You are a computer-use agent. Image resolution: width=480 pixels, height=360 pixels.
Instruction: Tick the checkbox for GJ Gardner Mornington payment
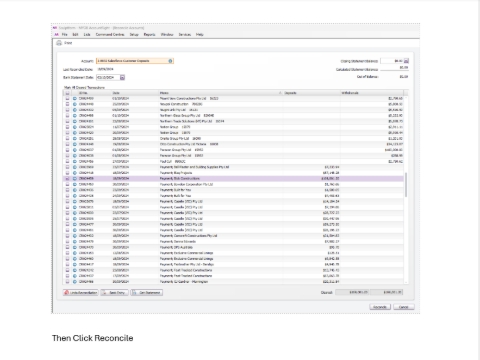pos(67,282)
